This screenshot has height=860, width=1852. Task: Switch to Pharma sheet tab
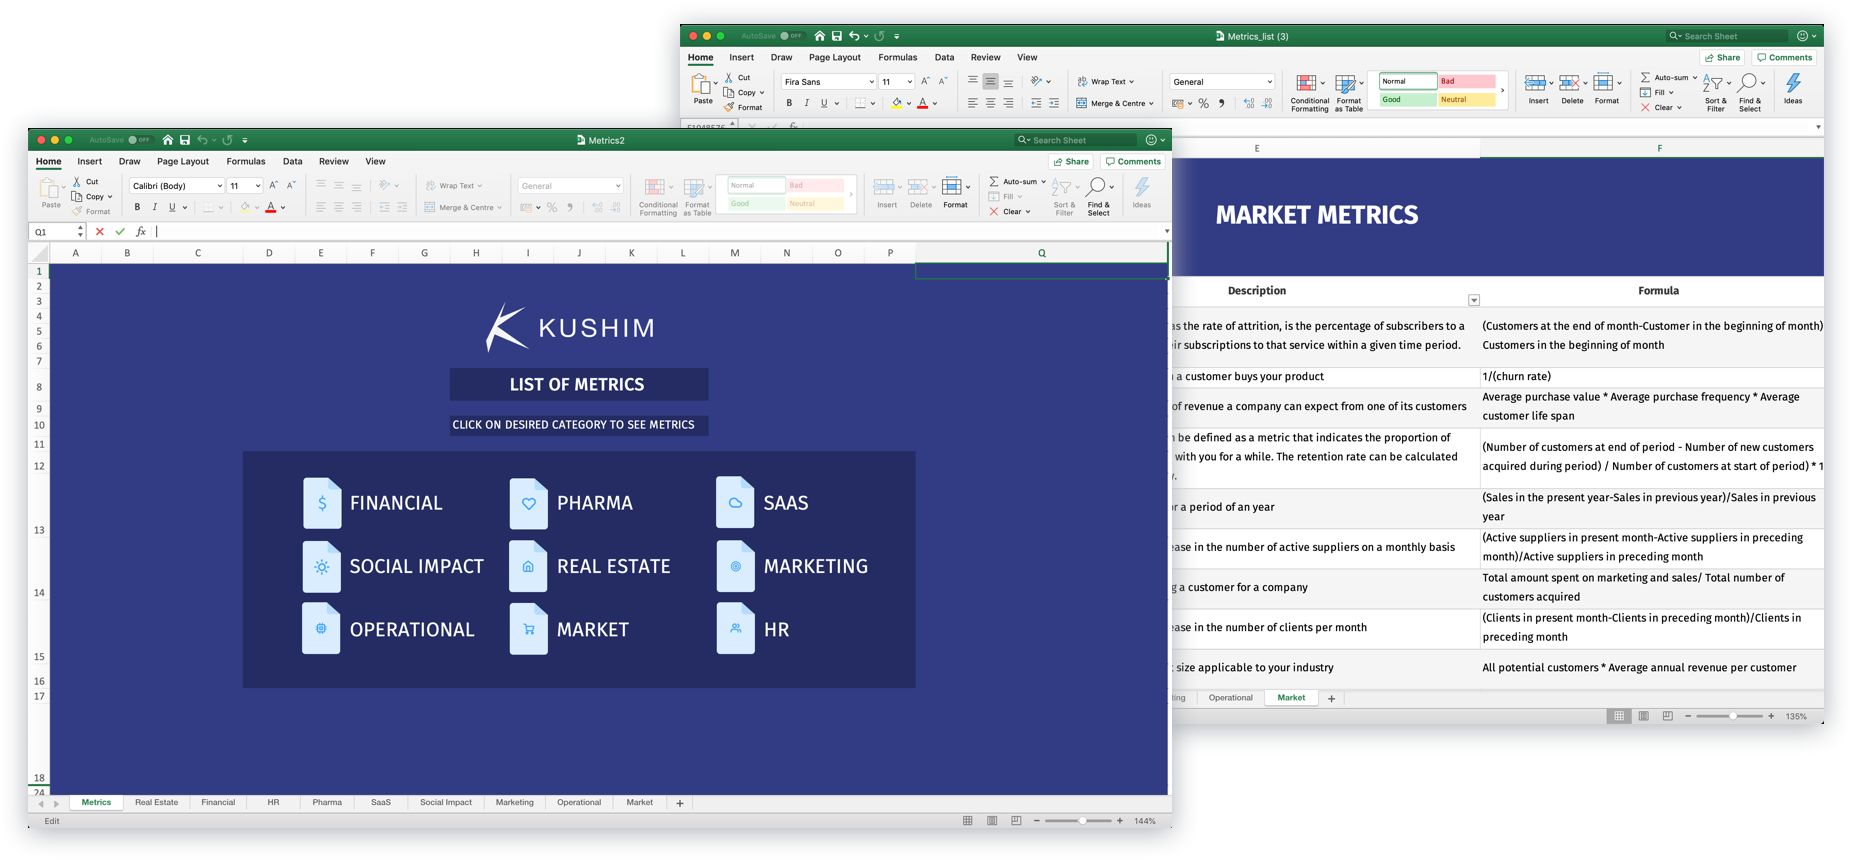327,803
